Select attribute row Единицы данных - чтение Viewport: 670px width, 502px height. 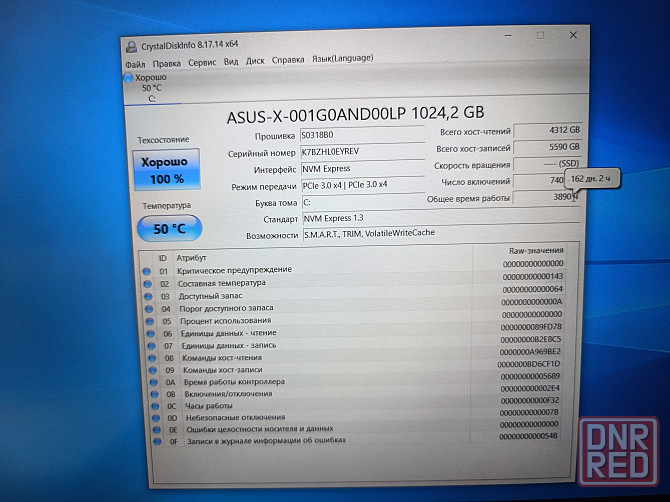click(x=356, y=330)
